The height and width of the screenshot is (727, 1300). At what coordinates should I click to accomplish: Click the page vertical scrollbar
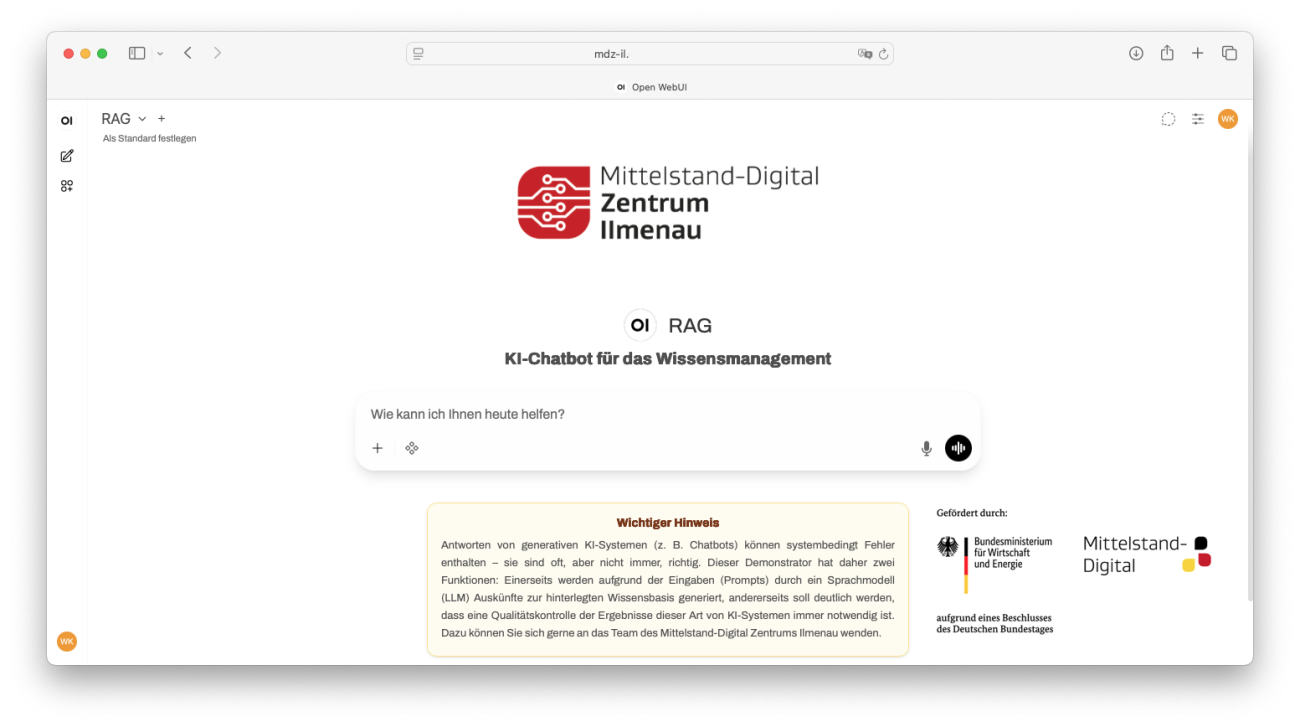1249,365
